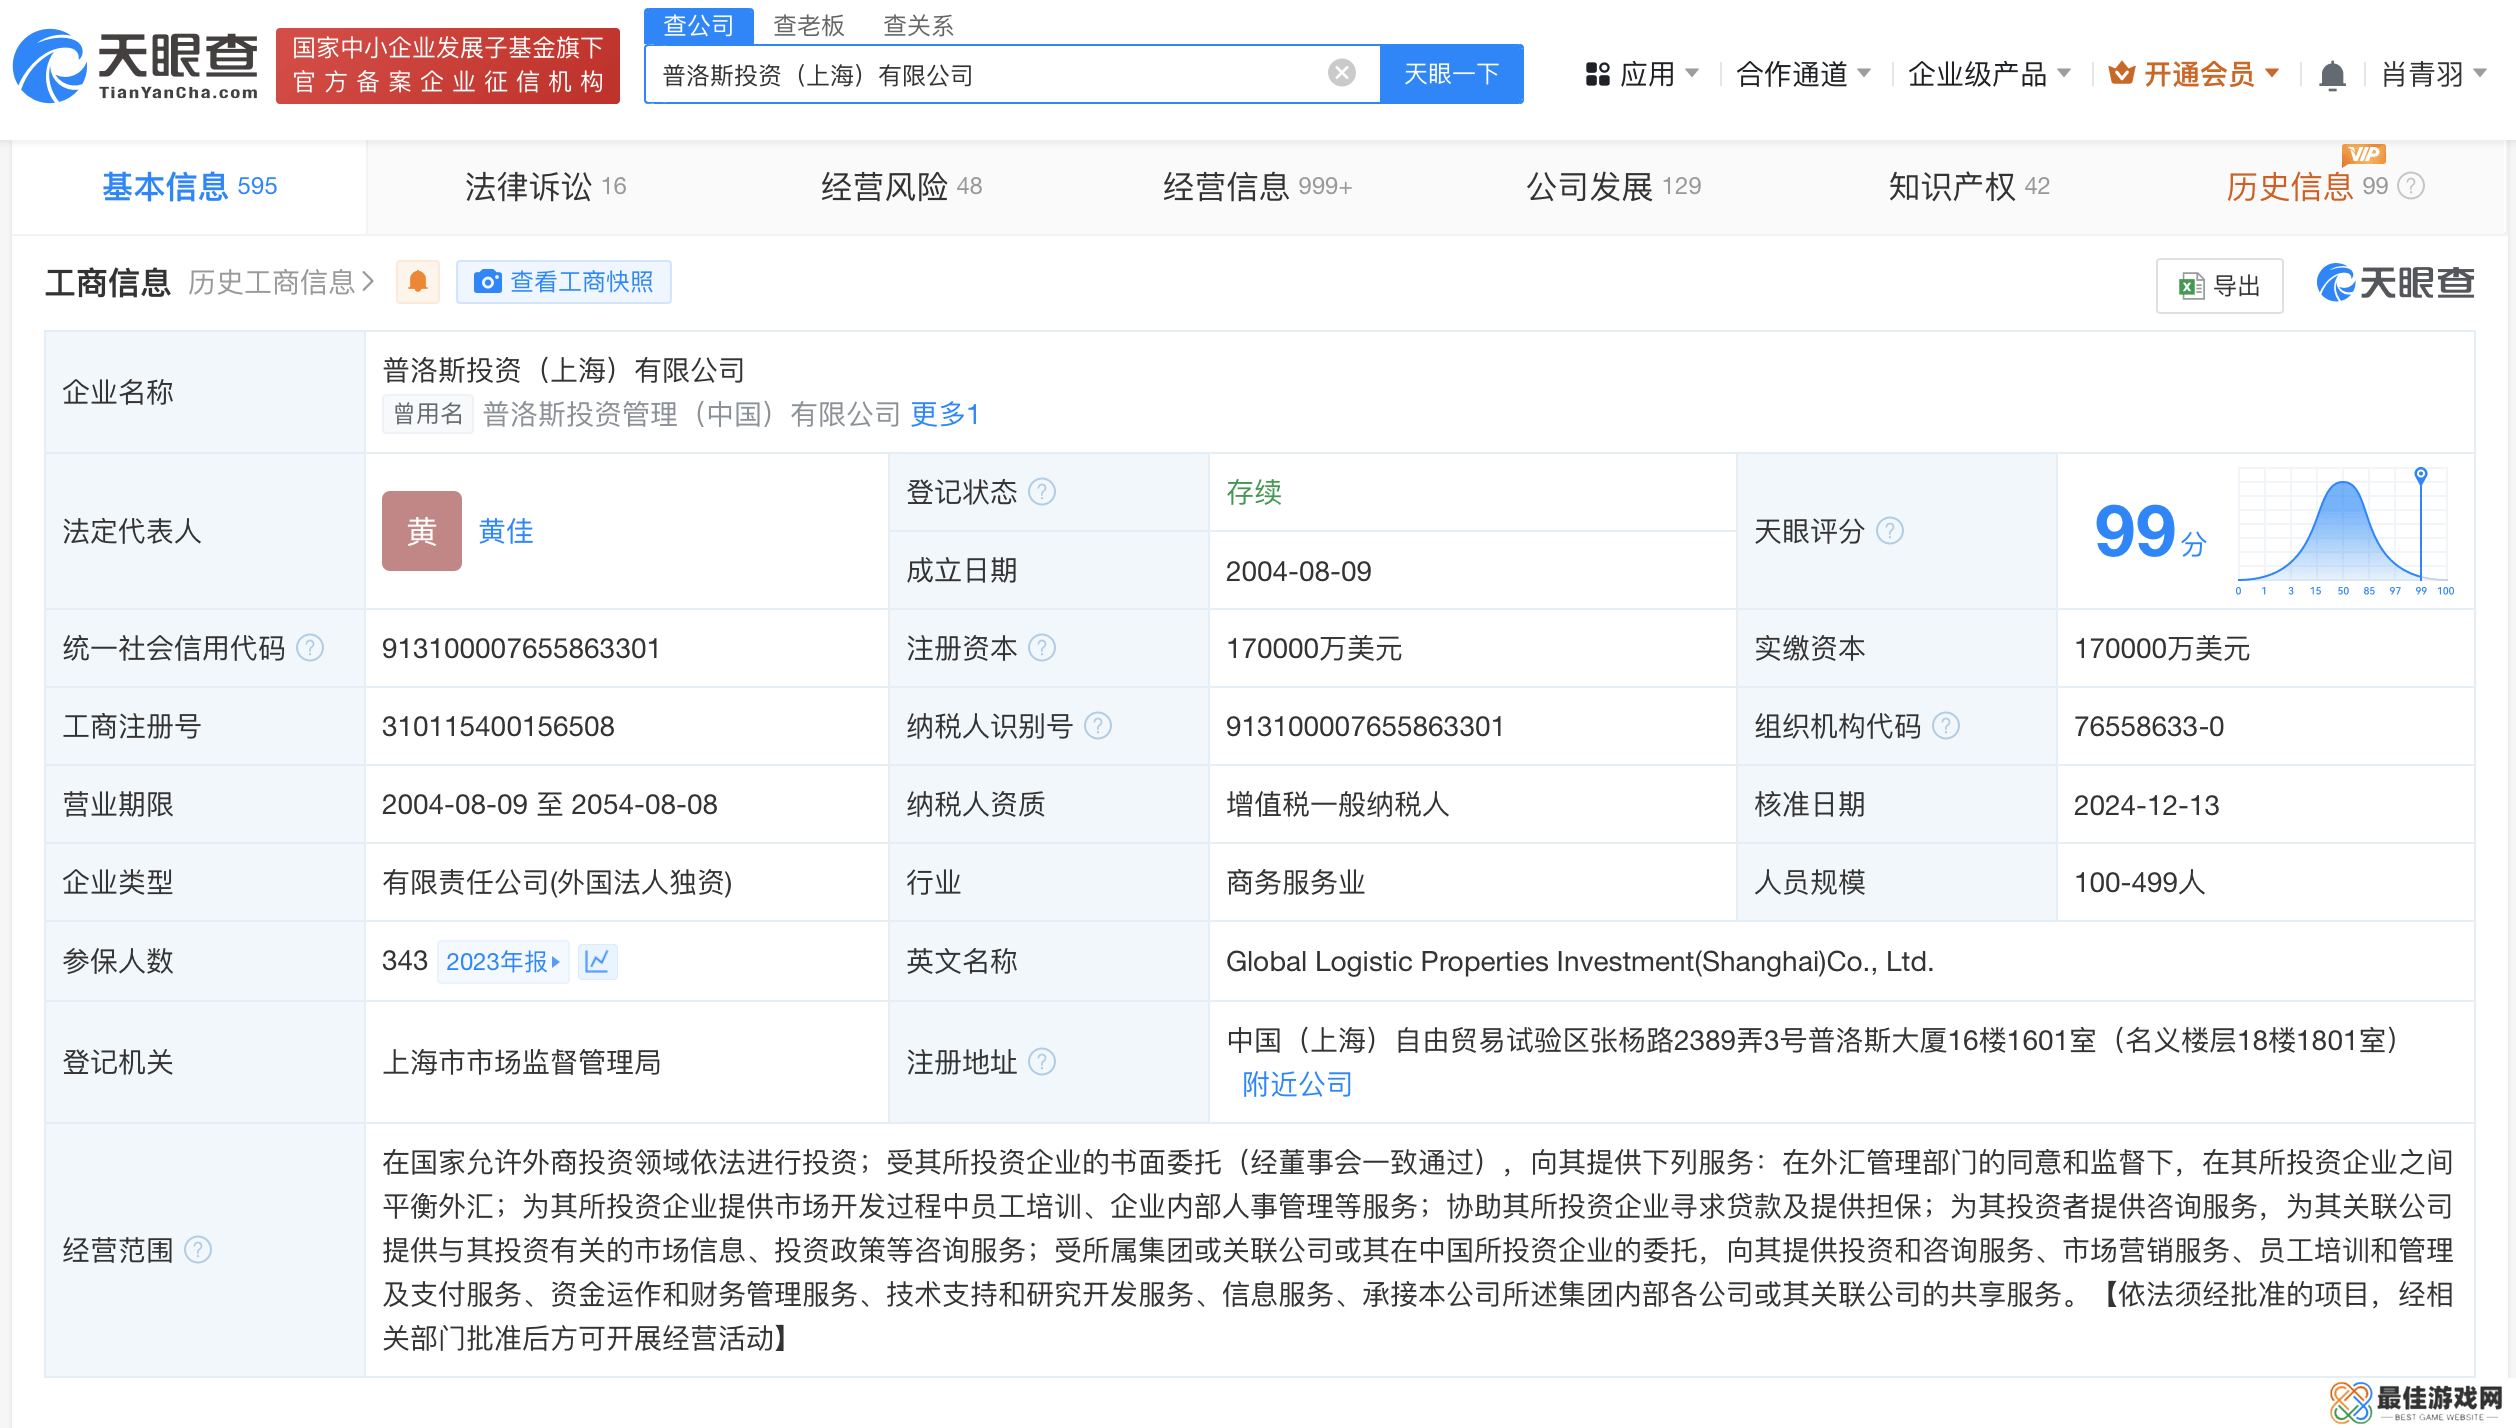Click help icon beside 经营范围

pyautogui.click(x=198, y=1250)
